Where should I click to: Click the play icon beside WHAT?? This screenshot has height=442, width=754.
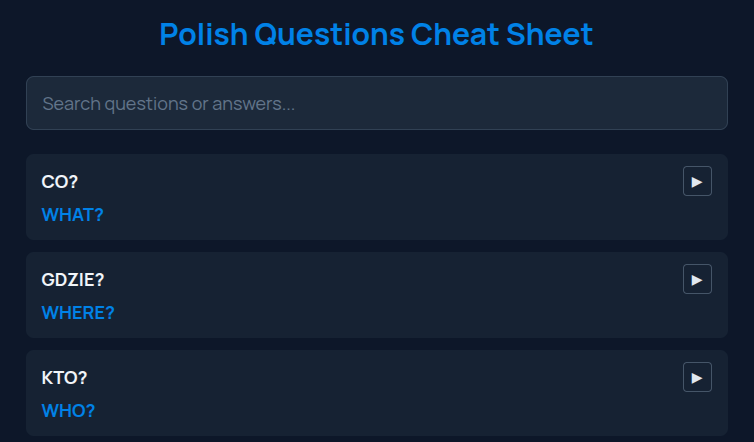click(x=697, y=181)
